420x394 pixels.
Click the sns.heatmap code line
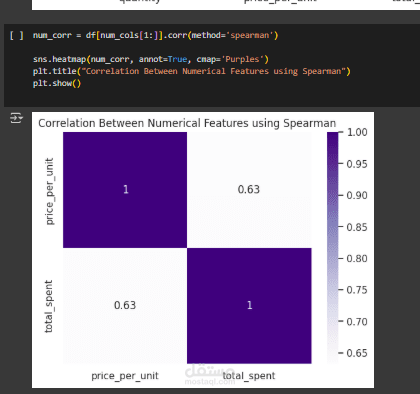click(151, 59)
